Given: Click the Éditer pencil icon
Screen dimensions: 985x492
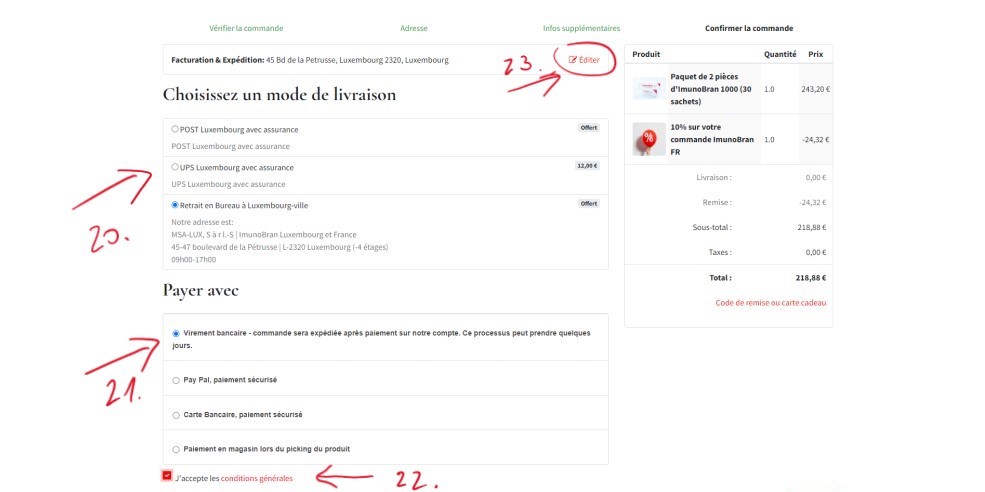Looking at the screenshot, I should pyautogui.click(x=573, y=60).
